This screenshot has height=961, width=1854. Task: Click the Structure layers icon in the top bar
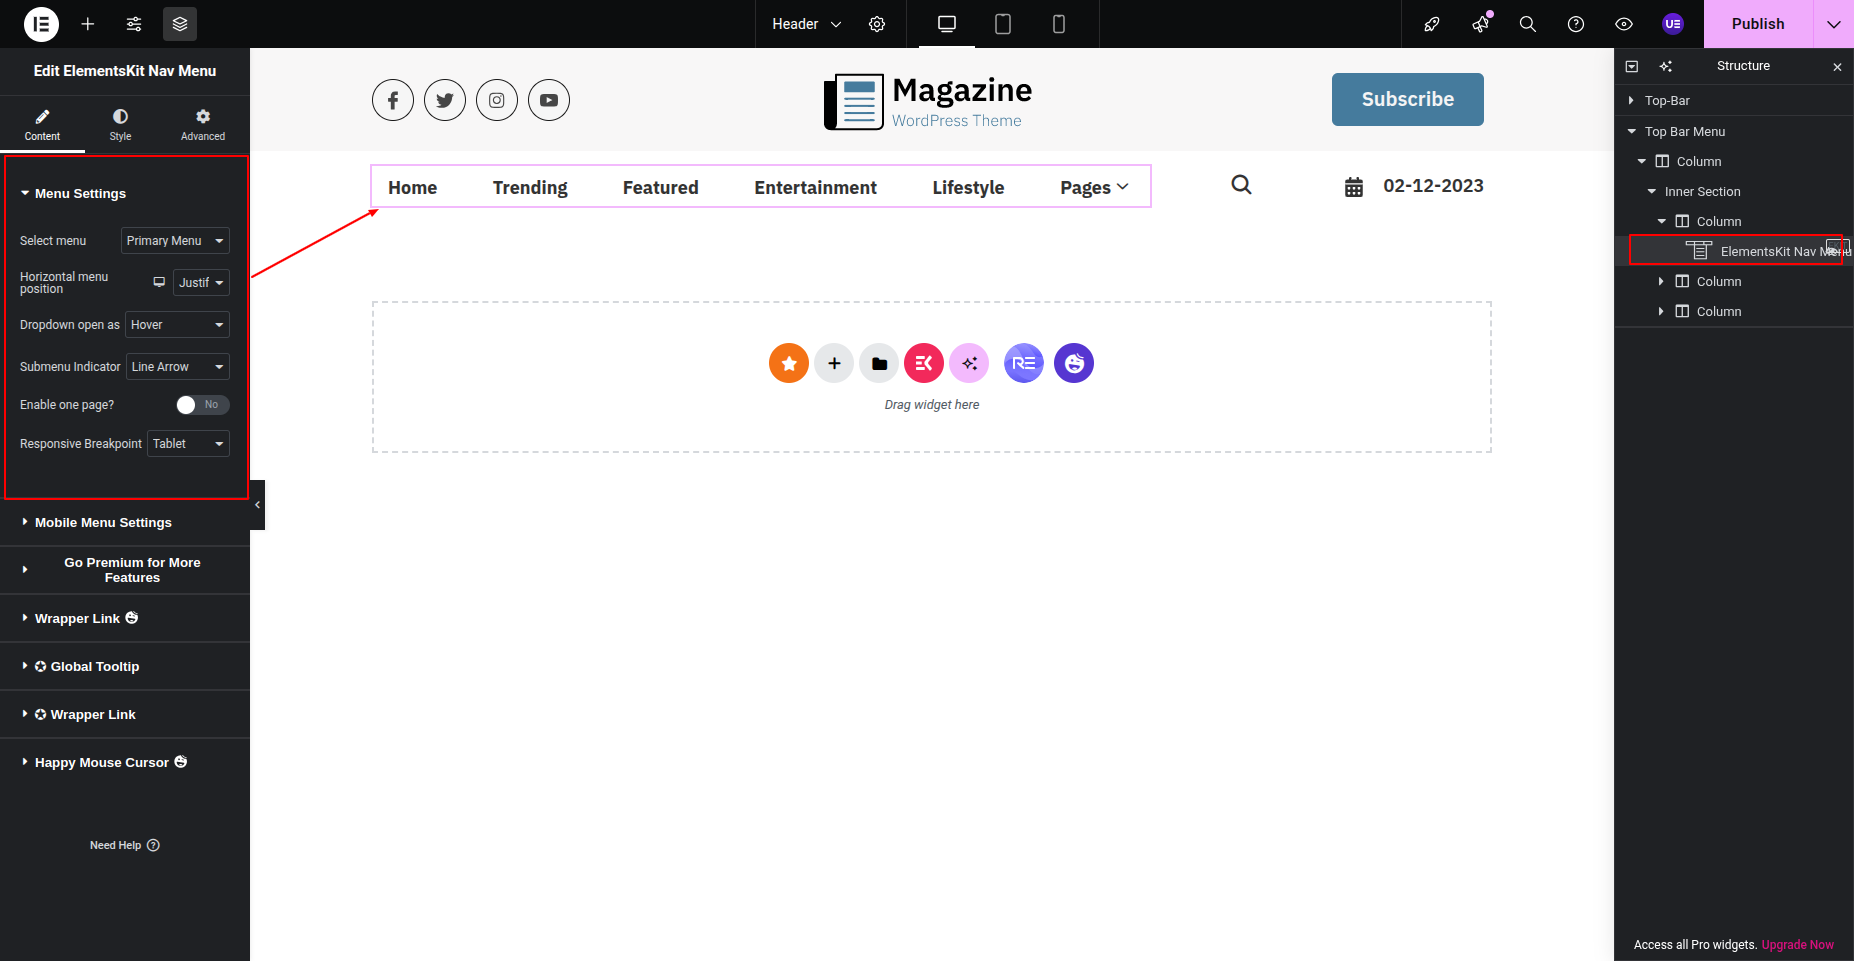pos(180,24)
